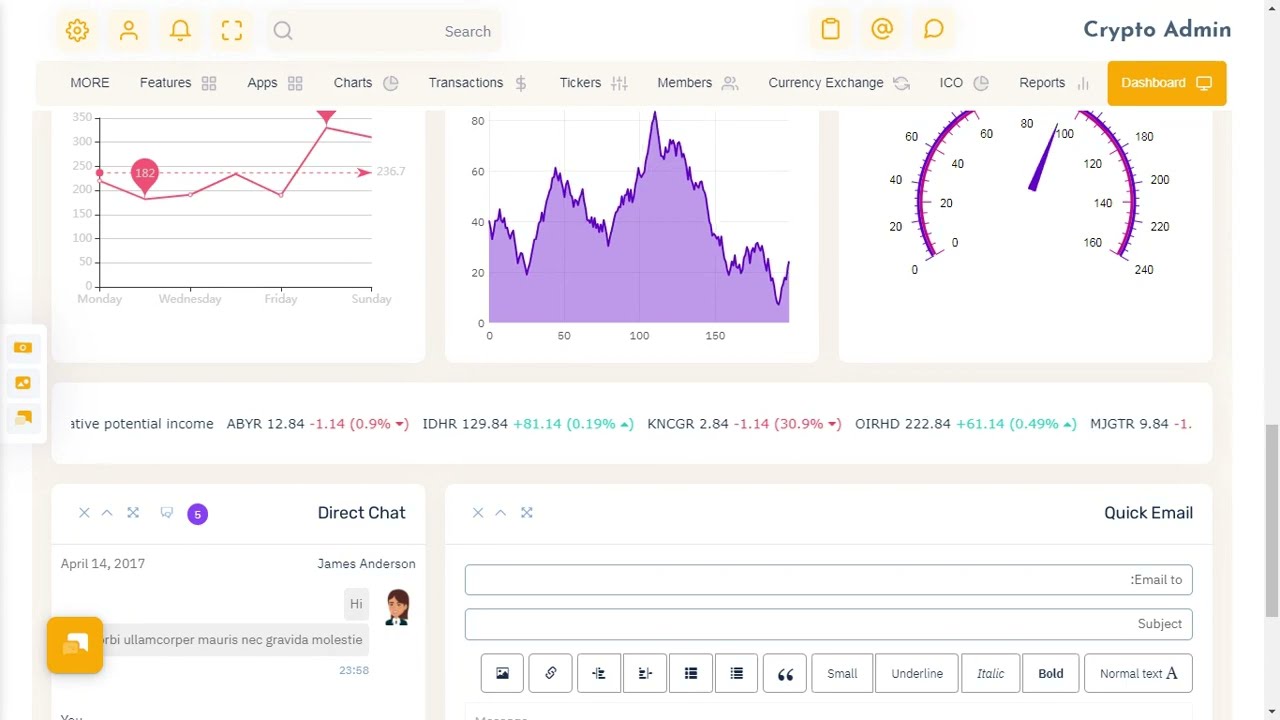
Task: Click the 236.7 average line label
Action: coord(391,172)
